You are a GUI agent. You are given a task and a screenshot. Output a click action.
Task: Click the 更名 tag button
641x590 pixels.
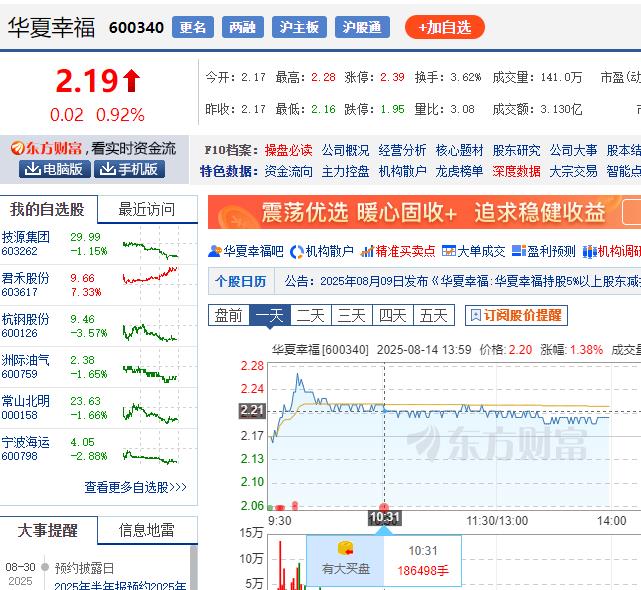193,27
